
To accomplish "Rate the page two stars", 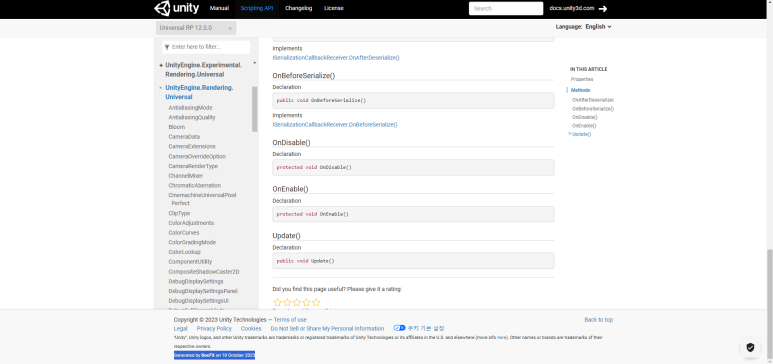I will click(x=287, y=302).
